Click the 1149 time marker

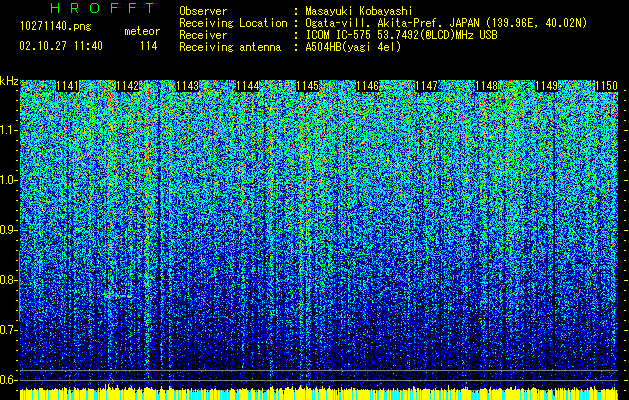point(546,86)
